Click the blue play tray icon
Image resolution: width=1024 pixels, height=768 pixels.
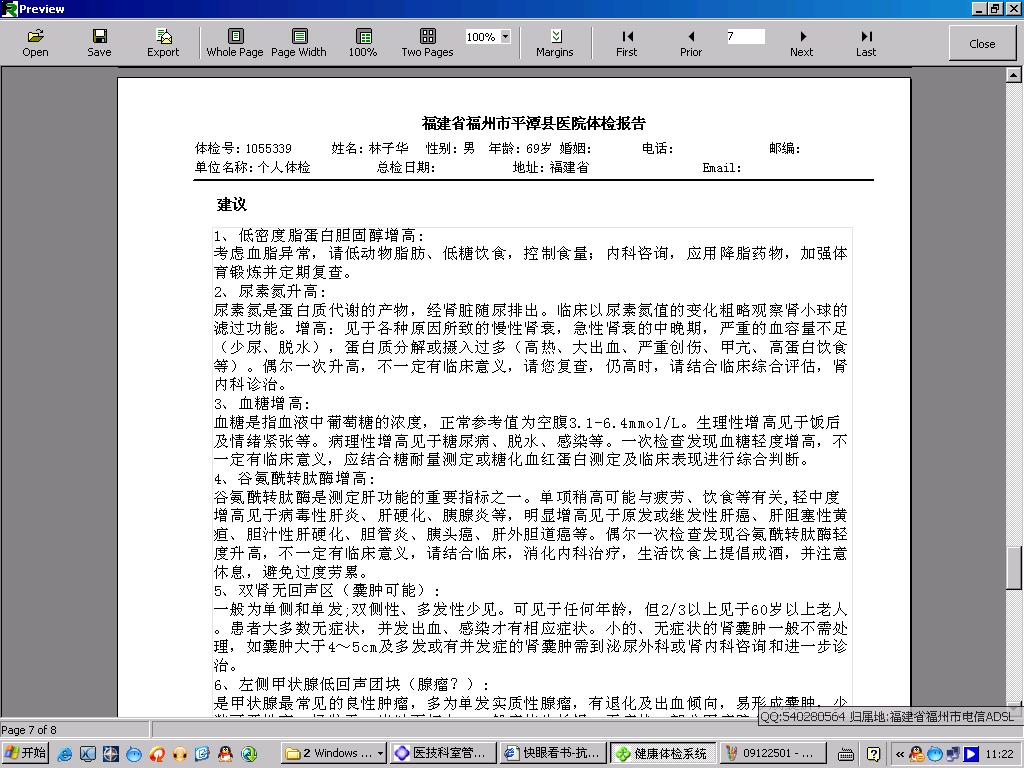971,754
